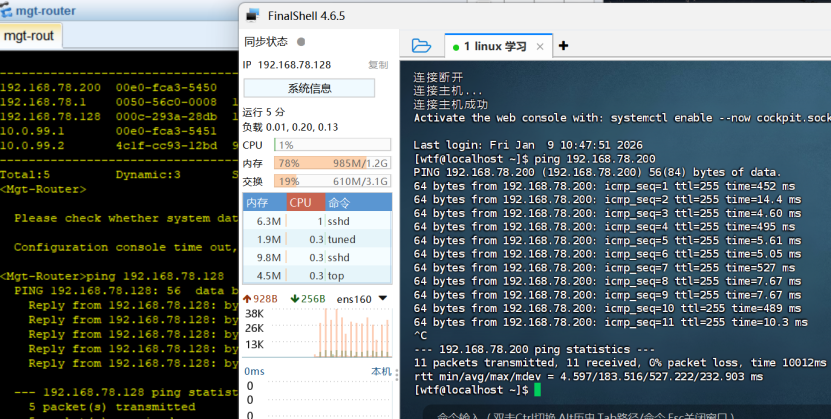831x419 pixels.
Task: Click the 'rtt min/avg/max/mdev' statistics line
Action: (x=588, y=377)
